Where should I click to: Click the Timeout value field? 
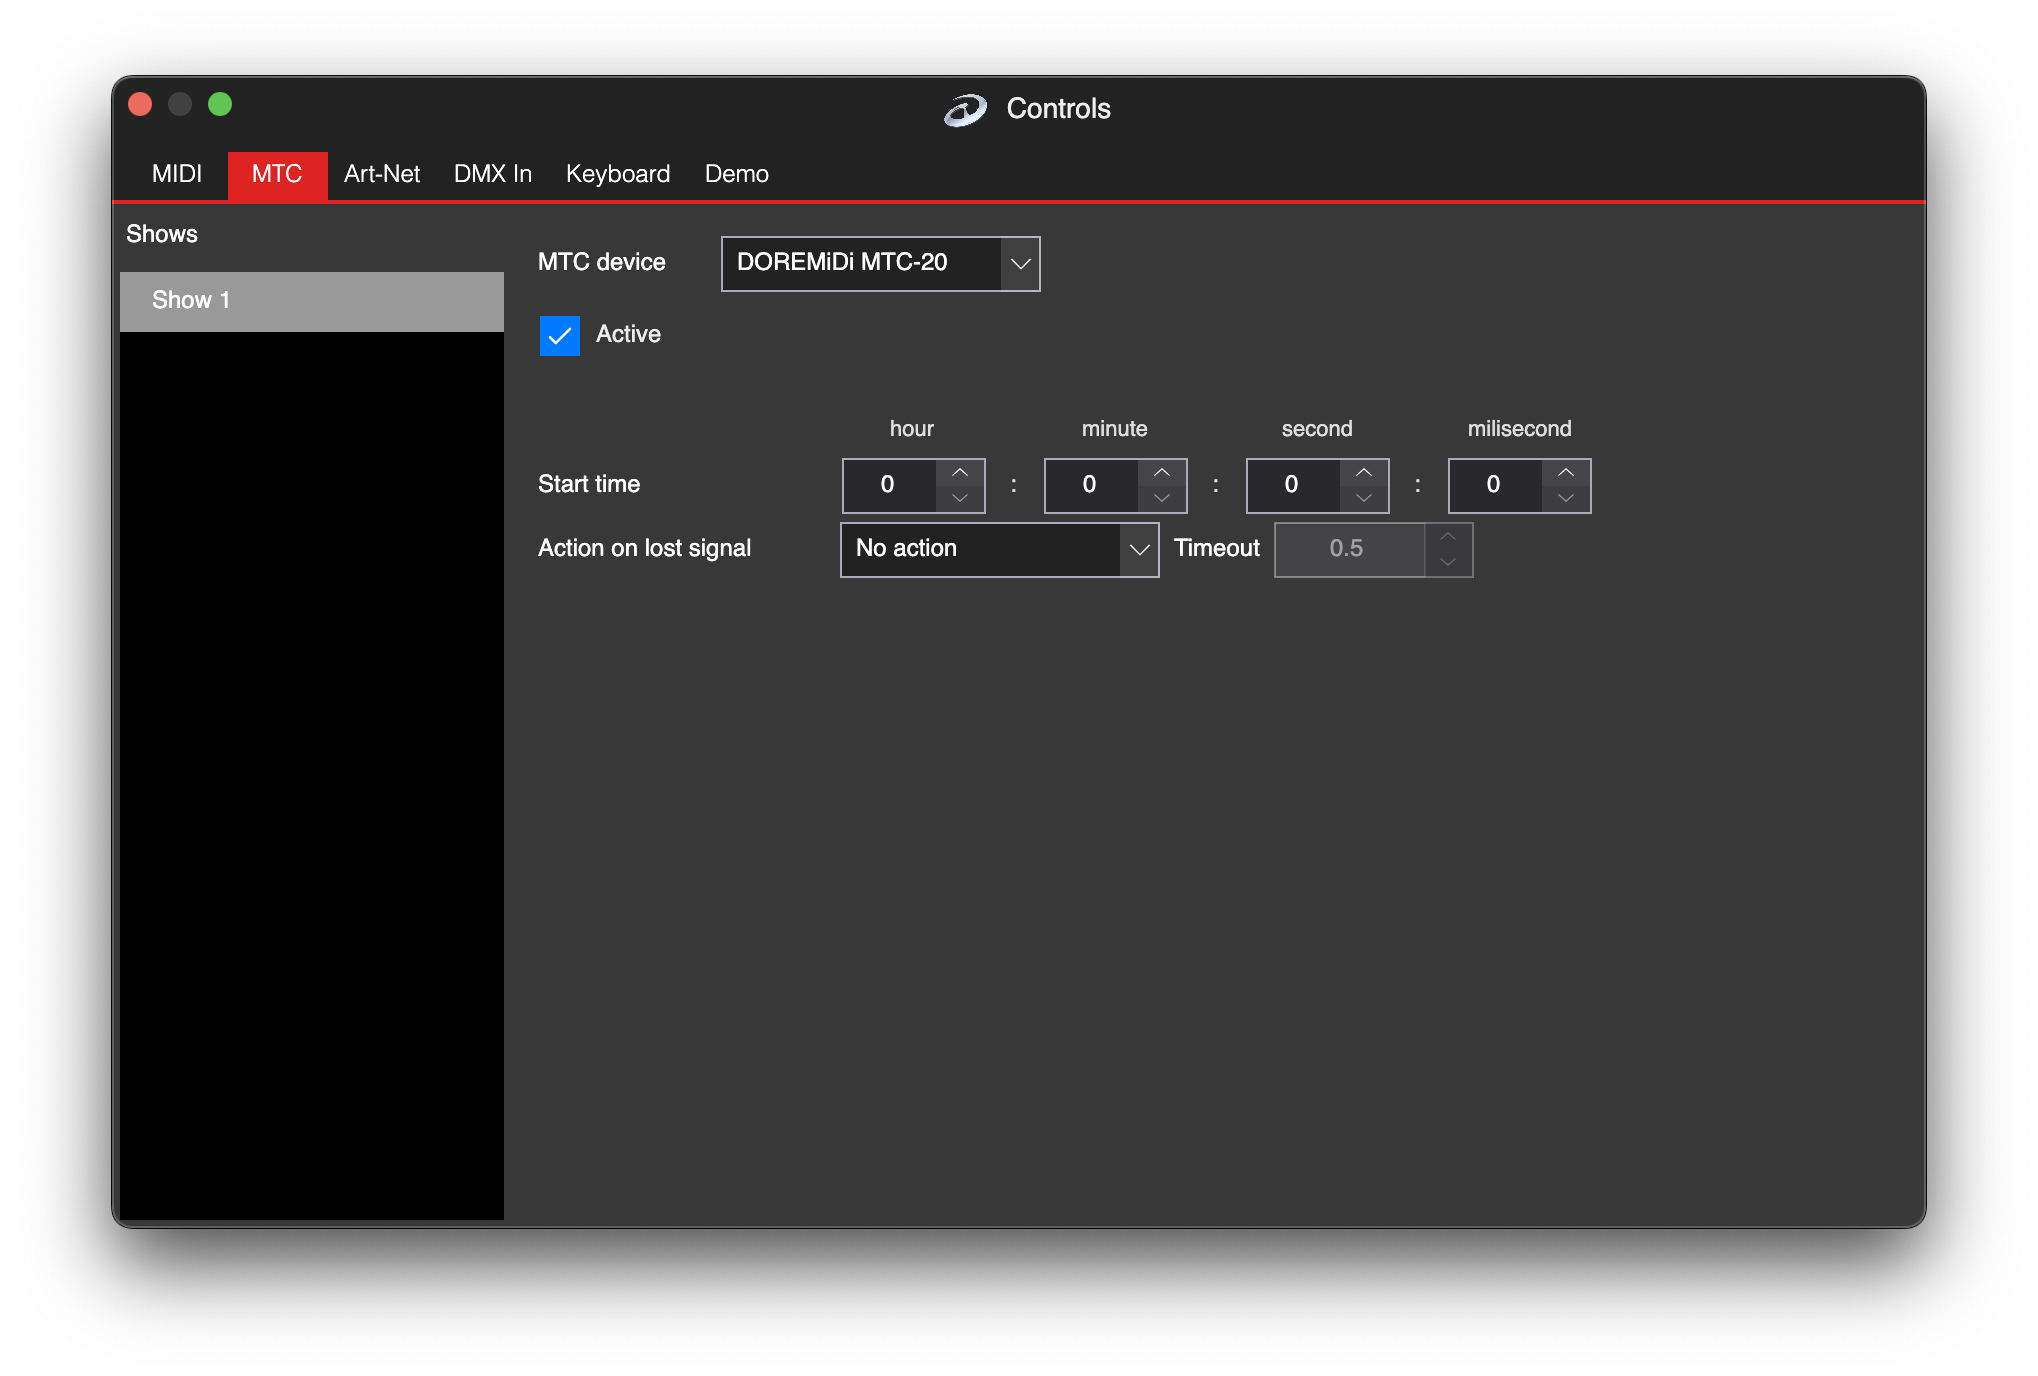coord(1349,550)
